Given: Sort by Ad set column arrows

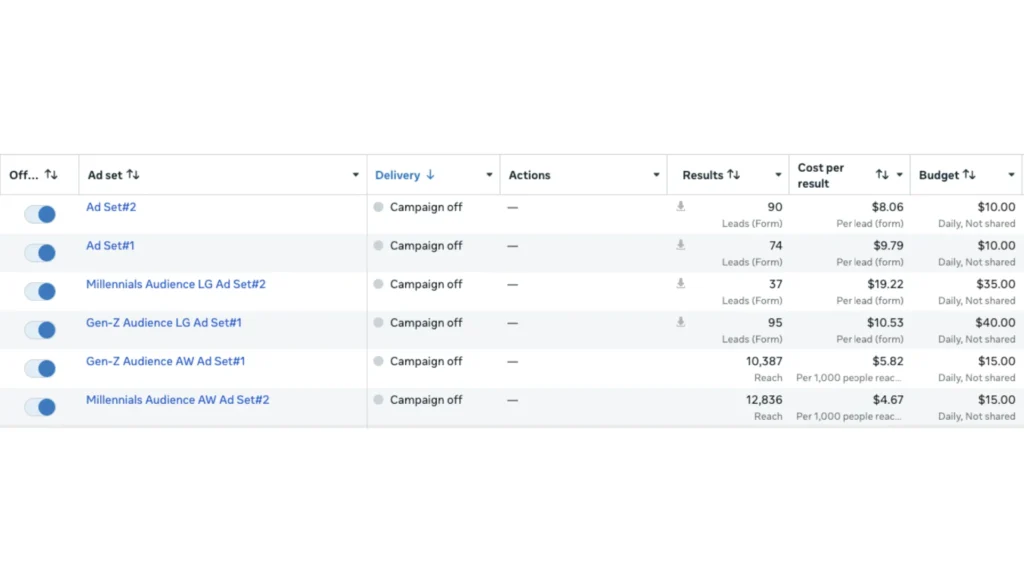Looking at the screenshot, I should point(133,174).
